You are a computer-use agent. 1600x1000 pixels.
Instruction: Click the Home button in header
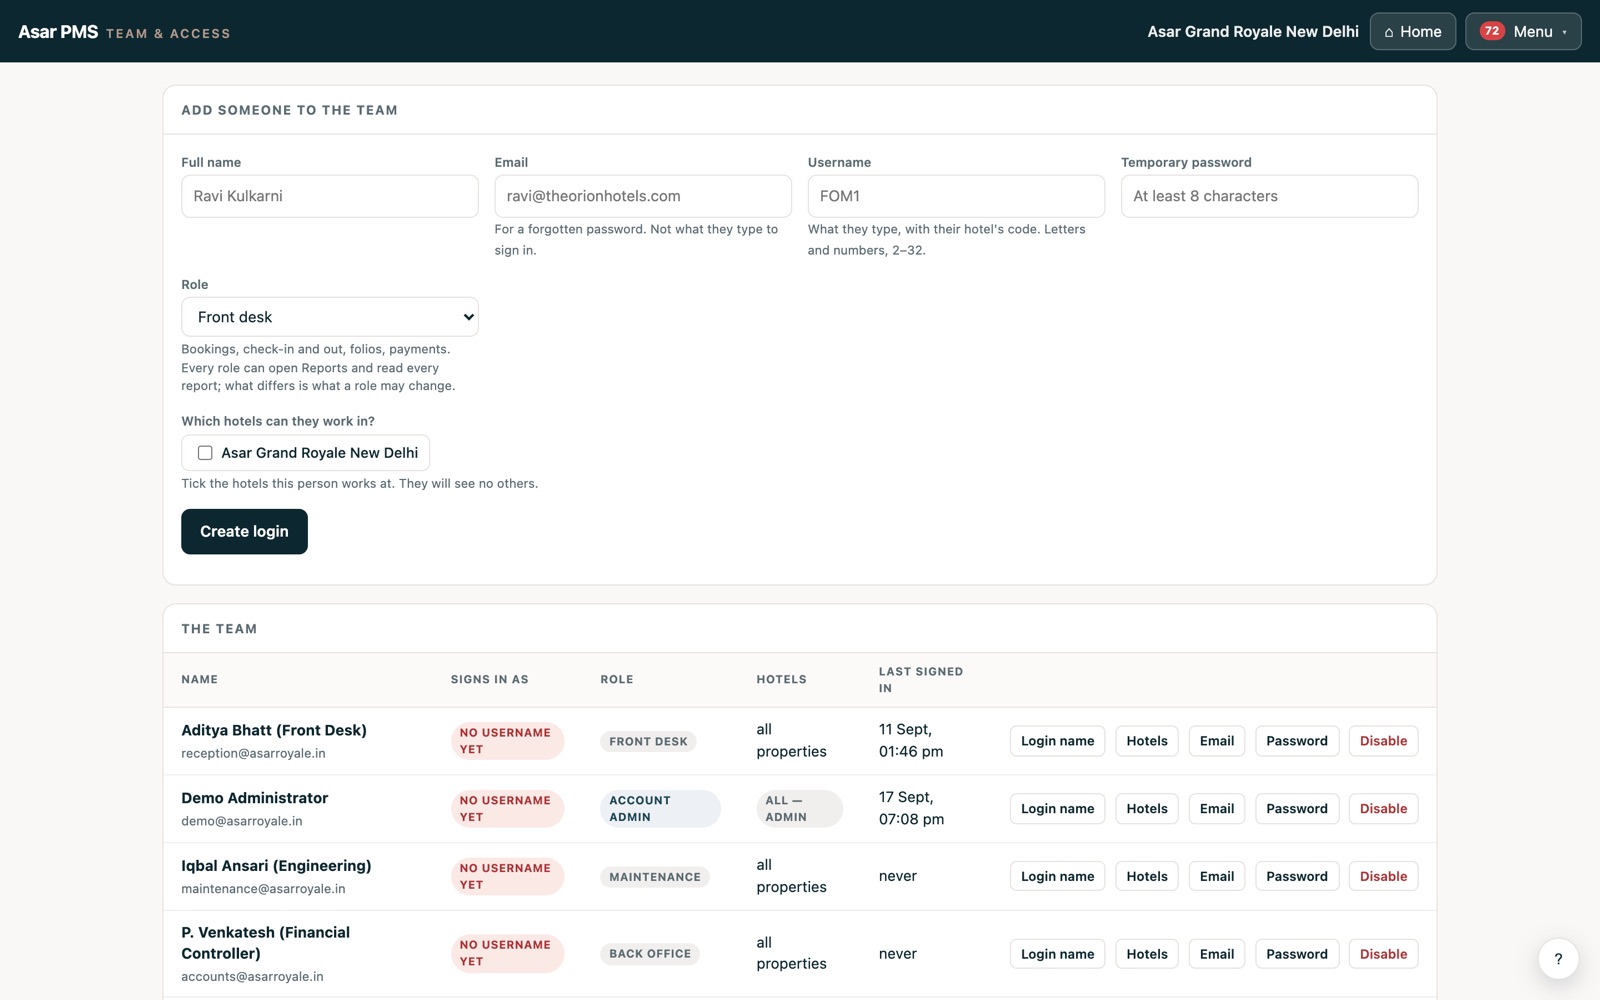tap(1412, 31)
